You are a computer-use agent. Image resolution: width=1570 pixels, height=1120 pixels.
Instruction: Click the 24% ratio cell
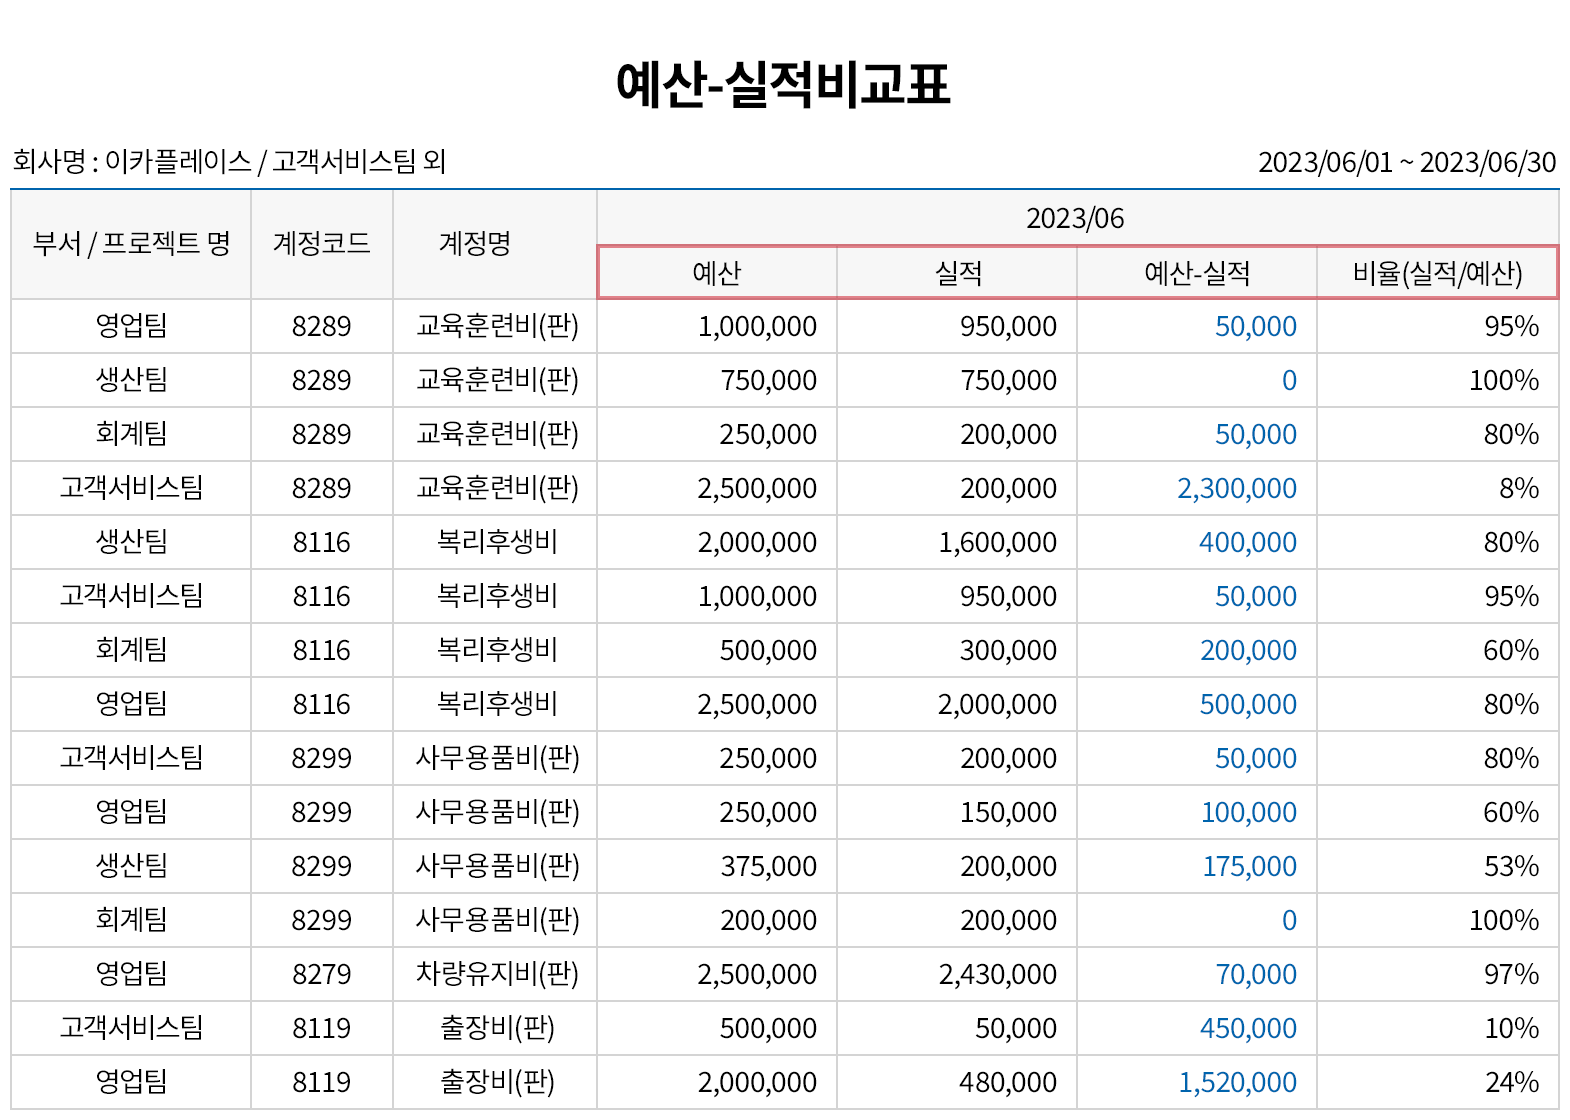(1437, 1082)
